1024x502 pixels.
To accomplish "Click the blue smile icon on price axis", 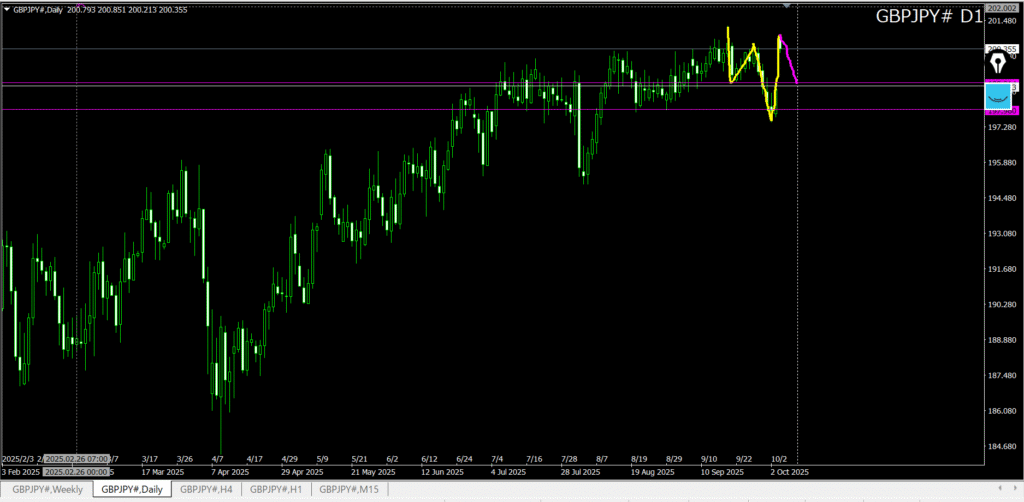I will 998,96.
